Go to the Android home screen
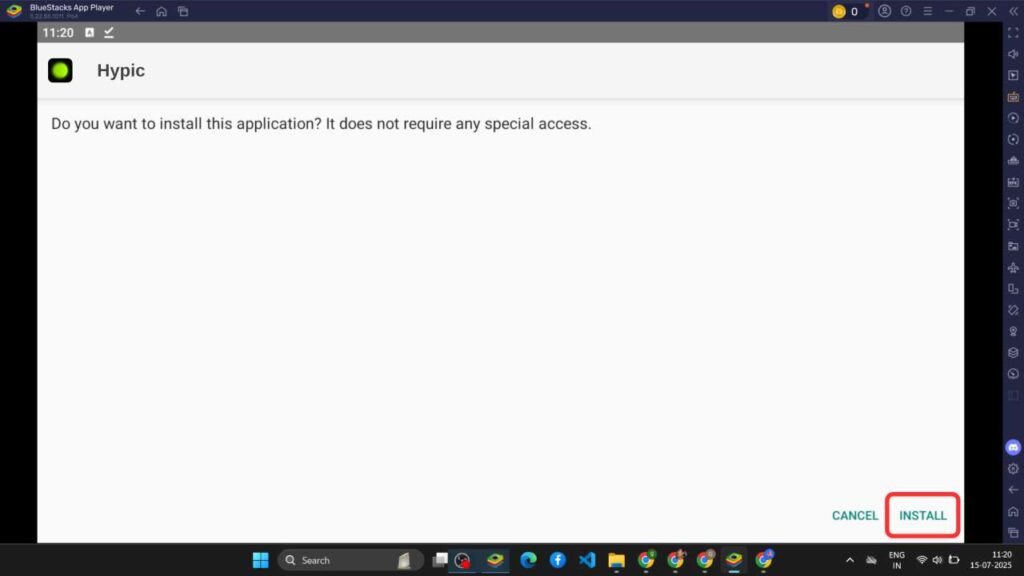The image size is (1024, 576). pyautogui.click(x=161, y=11)
